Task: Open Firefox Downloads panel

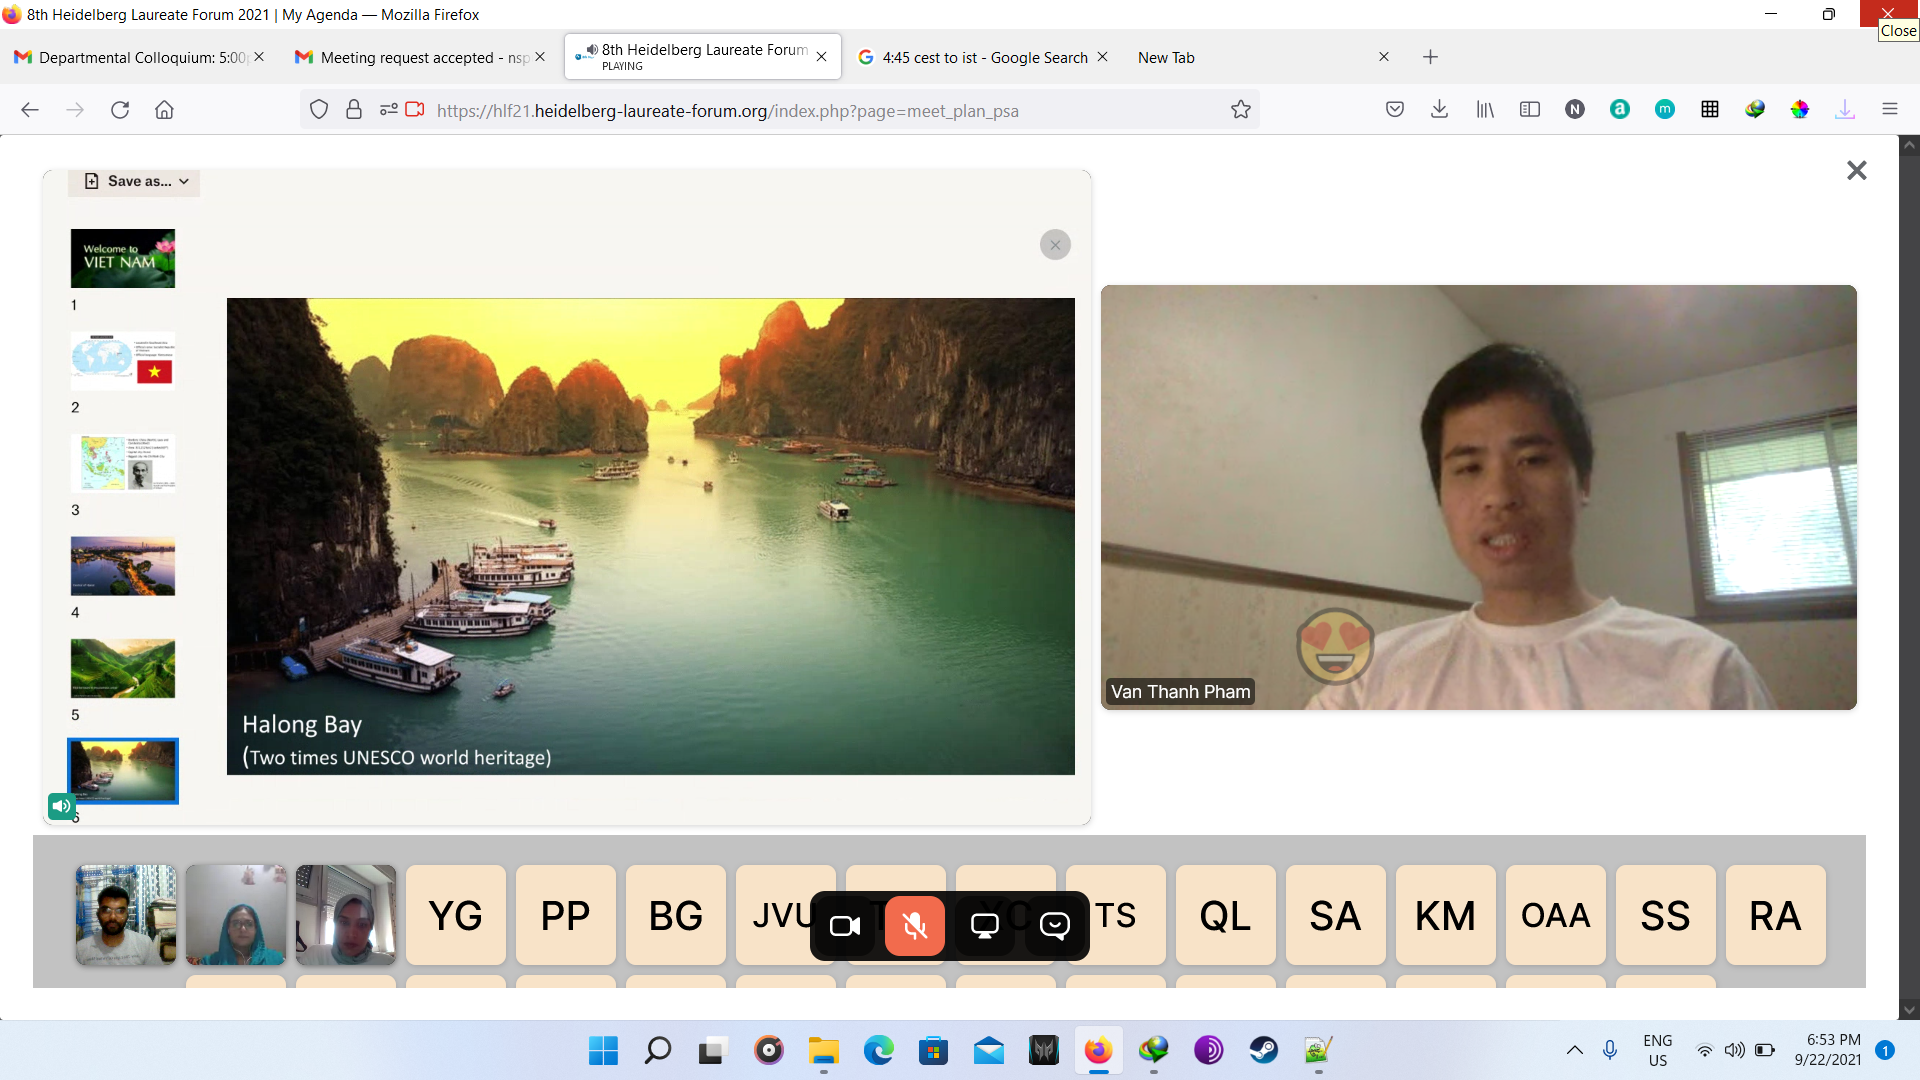Action: (1439, 110)
